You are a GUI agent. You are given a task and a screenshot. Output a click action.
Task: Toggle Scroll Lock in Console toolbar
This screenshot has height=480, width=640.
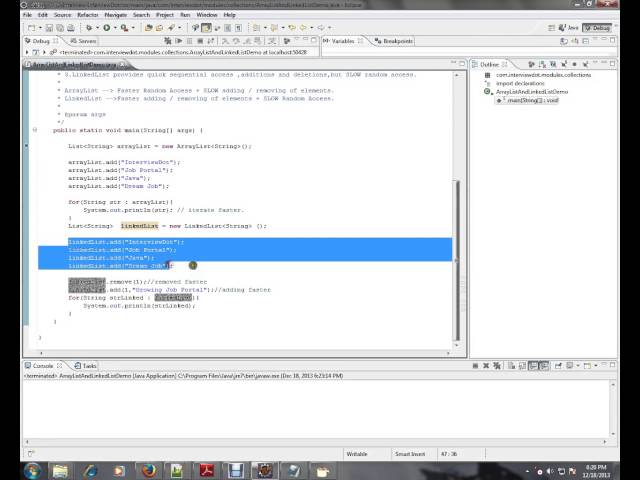tap(522, 366)
